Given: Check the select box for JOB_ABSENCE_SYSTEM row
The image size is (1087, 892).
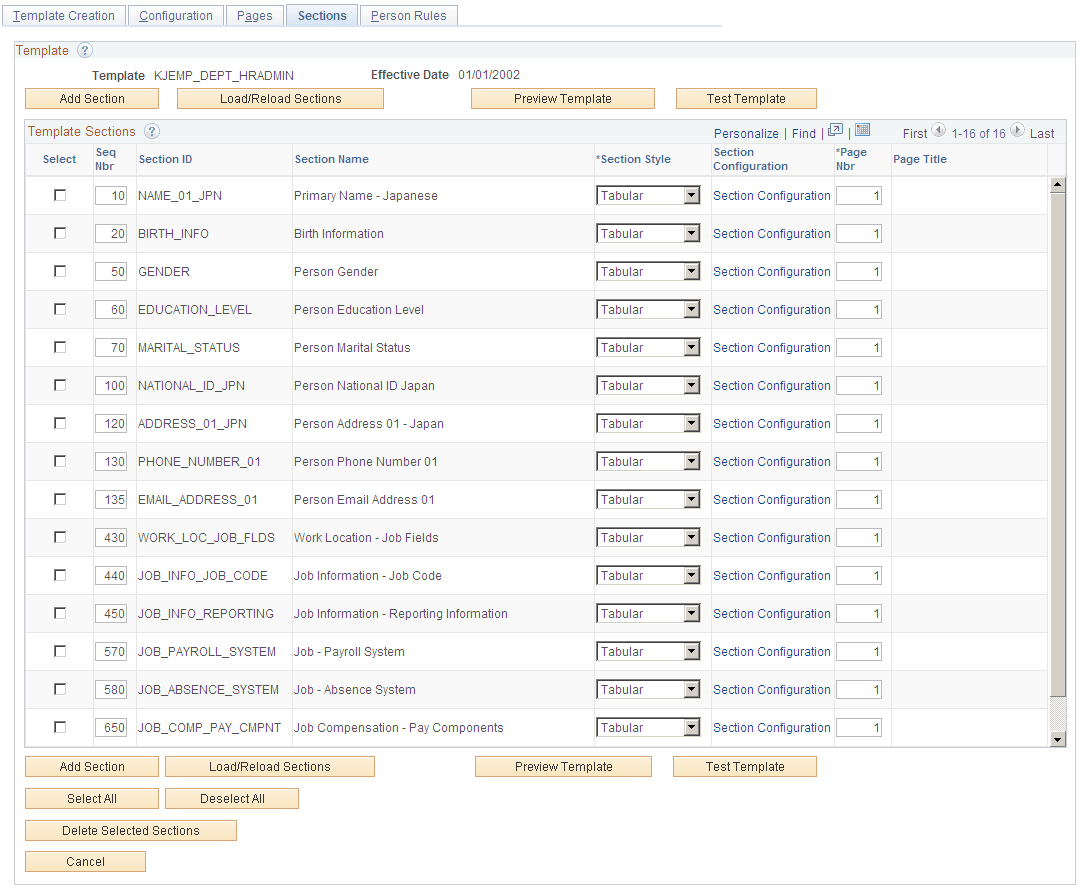Looking at the screenshot, I should pos(59,689).
